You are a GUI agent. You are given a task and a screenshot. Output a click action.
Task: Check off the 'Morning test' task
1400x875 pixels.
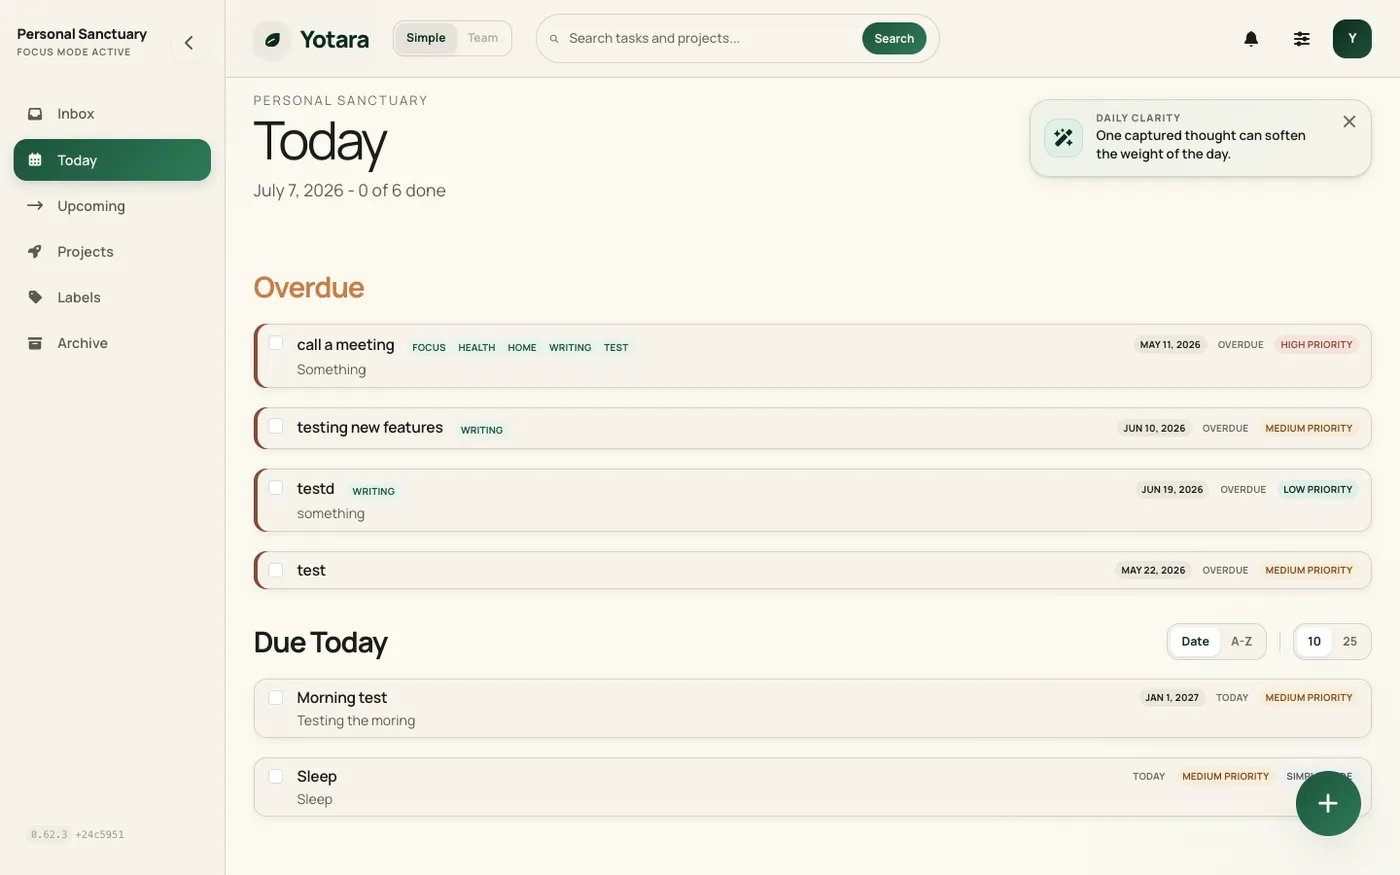(x=276, y=697)
